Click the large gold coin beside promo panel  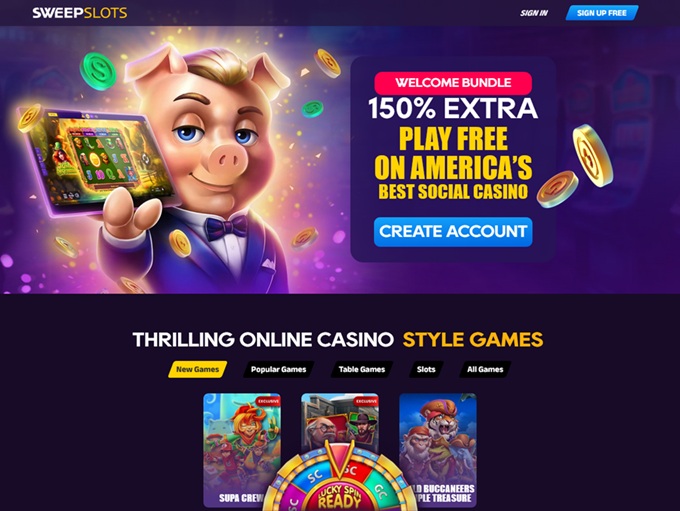pos(592,155)
